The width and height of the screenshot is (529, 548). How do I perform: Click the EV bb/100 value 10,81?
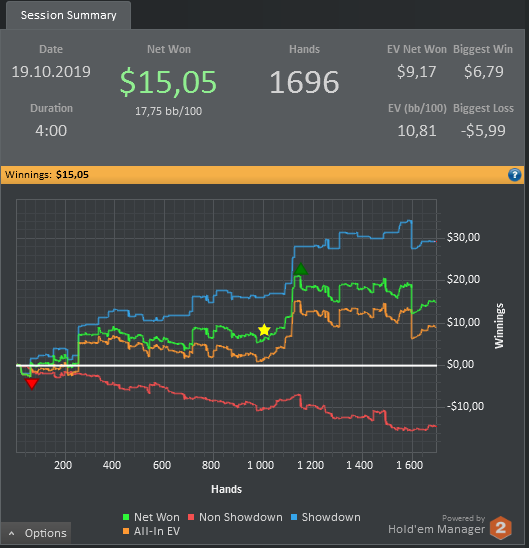(x=417, y=131)
